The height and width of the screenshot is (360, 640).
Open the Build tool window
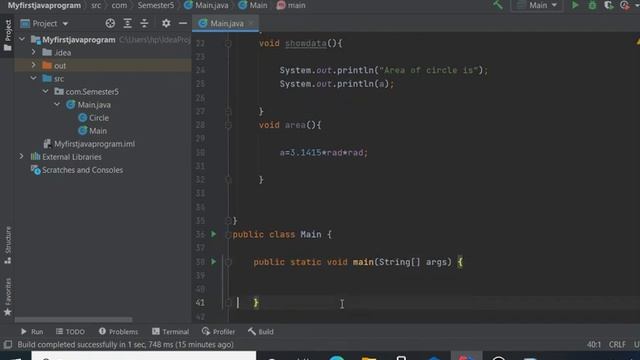261,331
